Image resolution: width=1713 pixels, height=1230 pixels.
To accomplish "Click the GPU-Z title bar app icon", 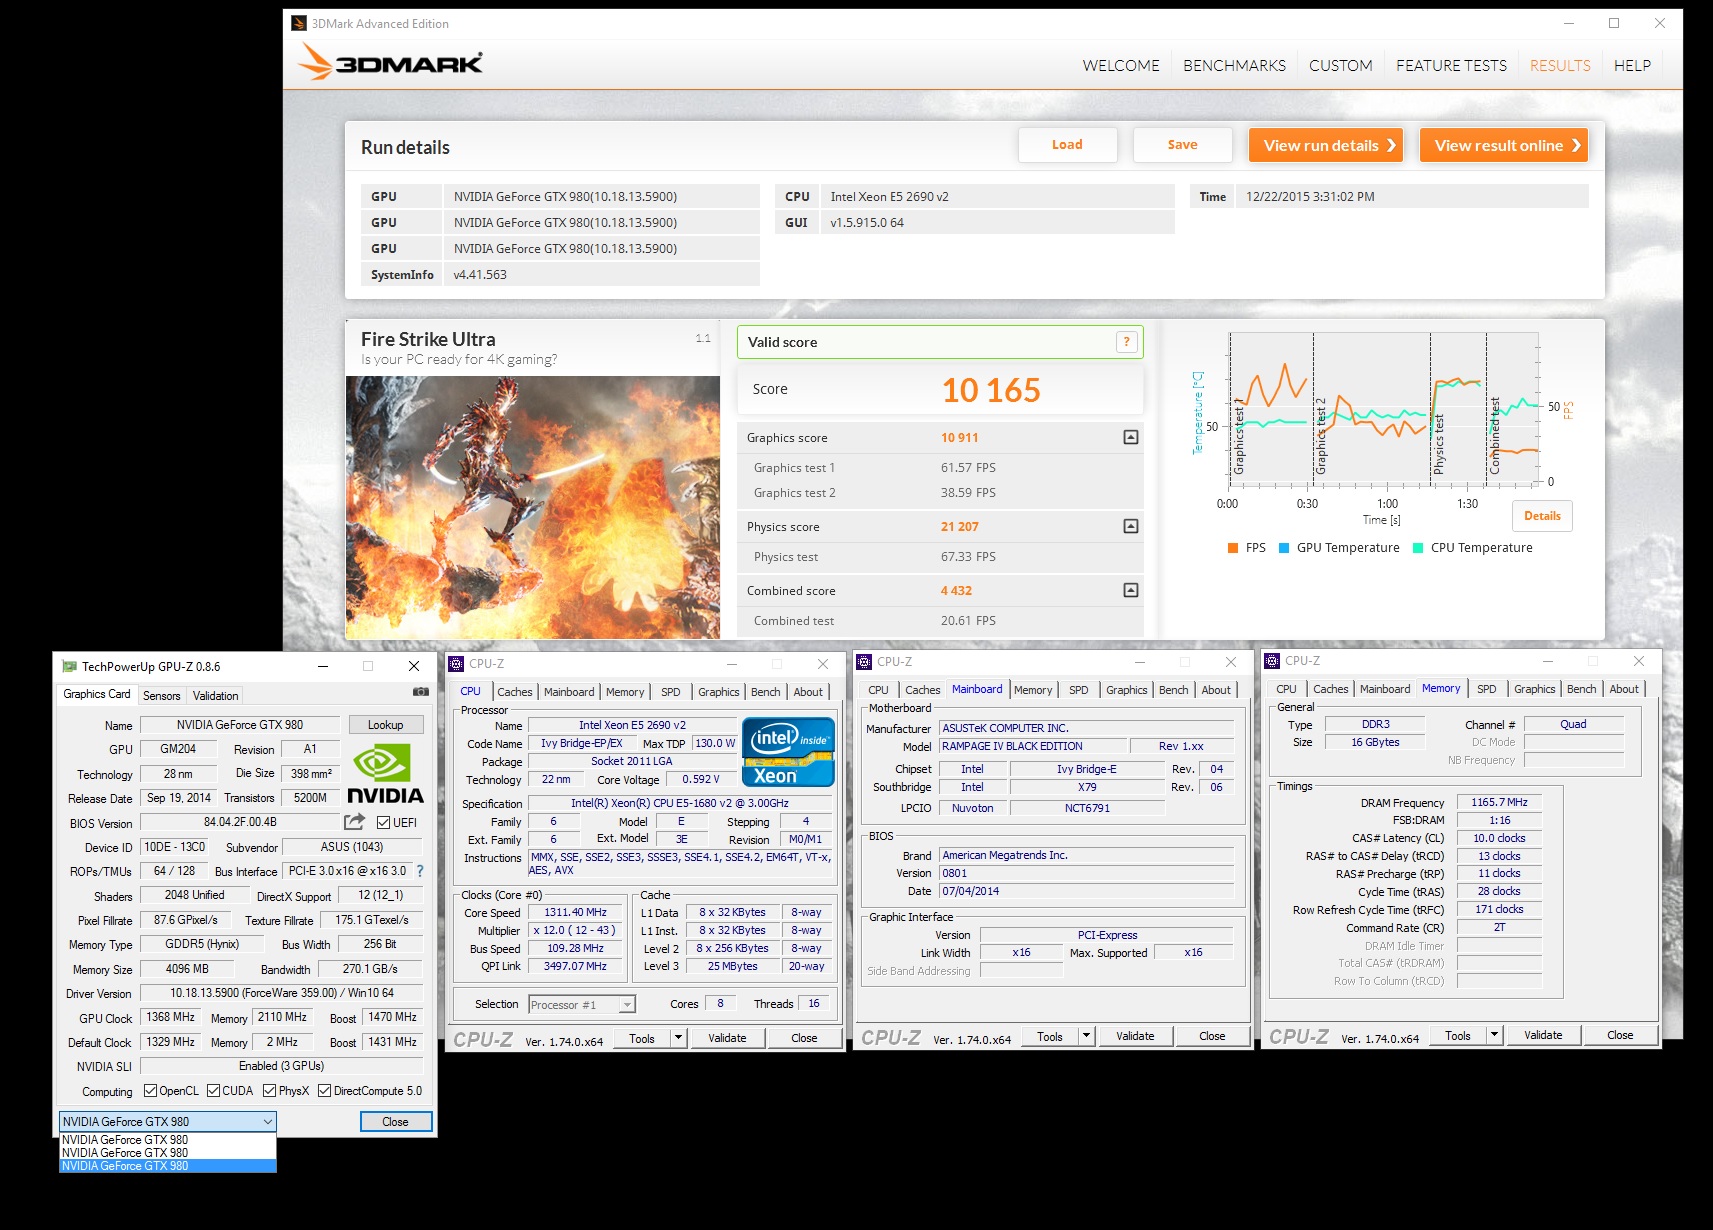I will click(69, 666).
